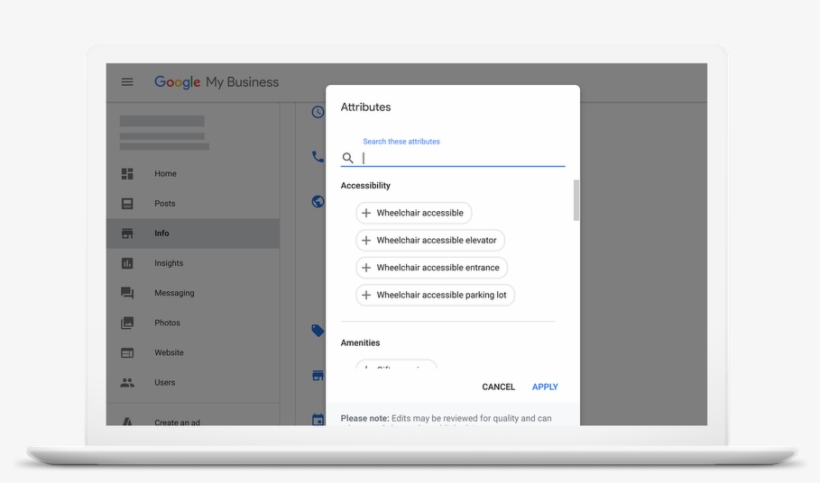
Task: Click the Insights bar chart icon
Action: pyautogui.click(x=127, y=264)
